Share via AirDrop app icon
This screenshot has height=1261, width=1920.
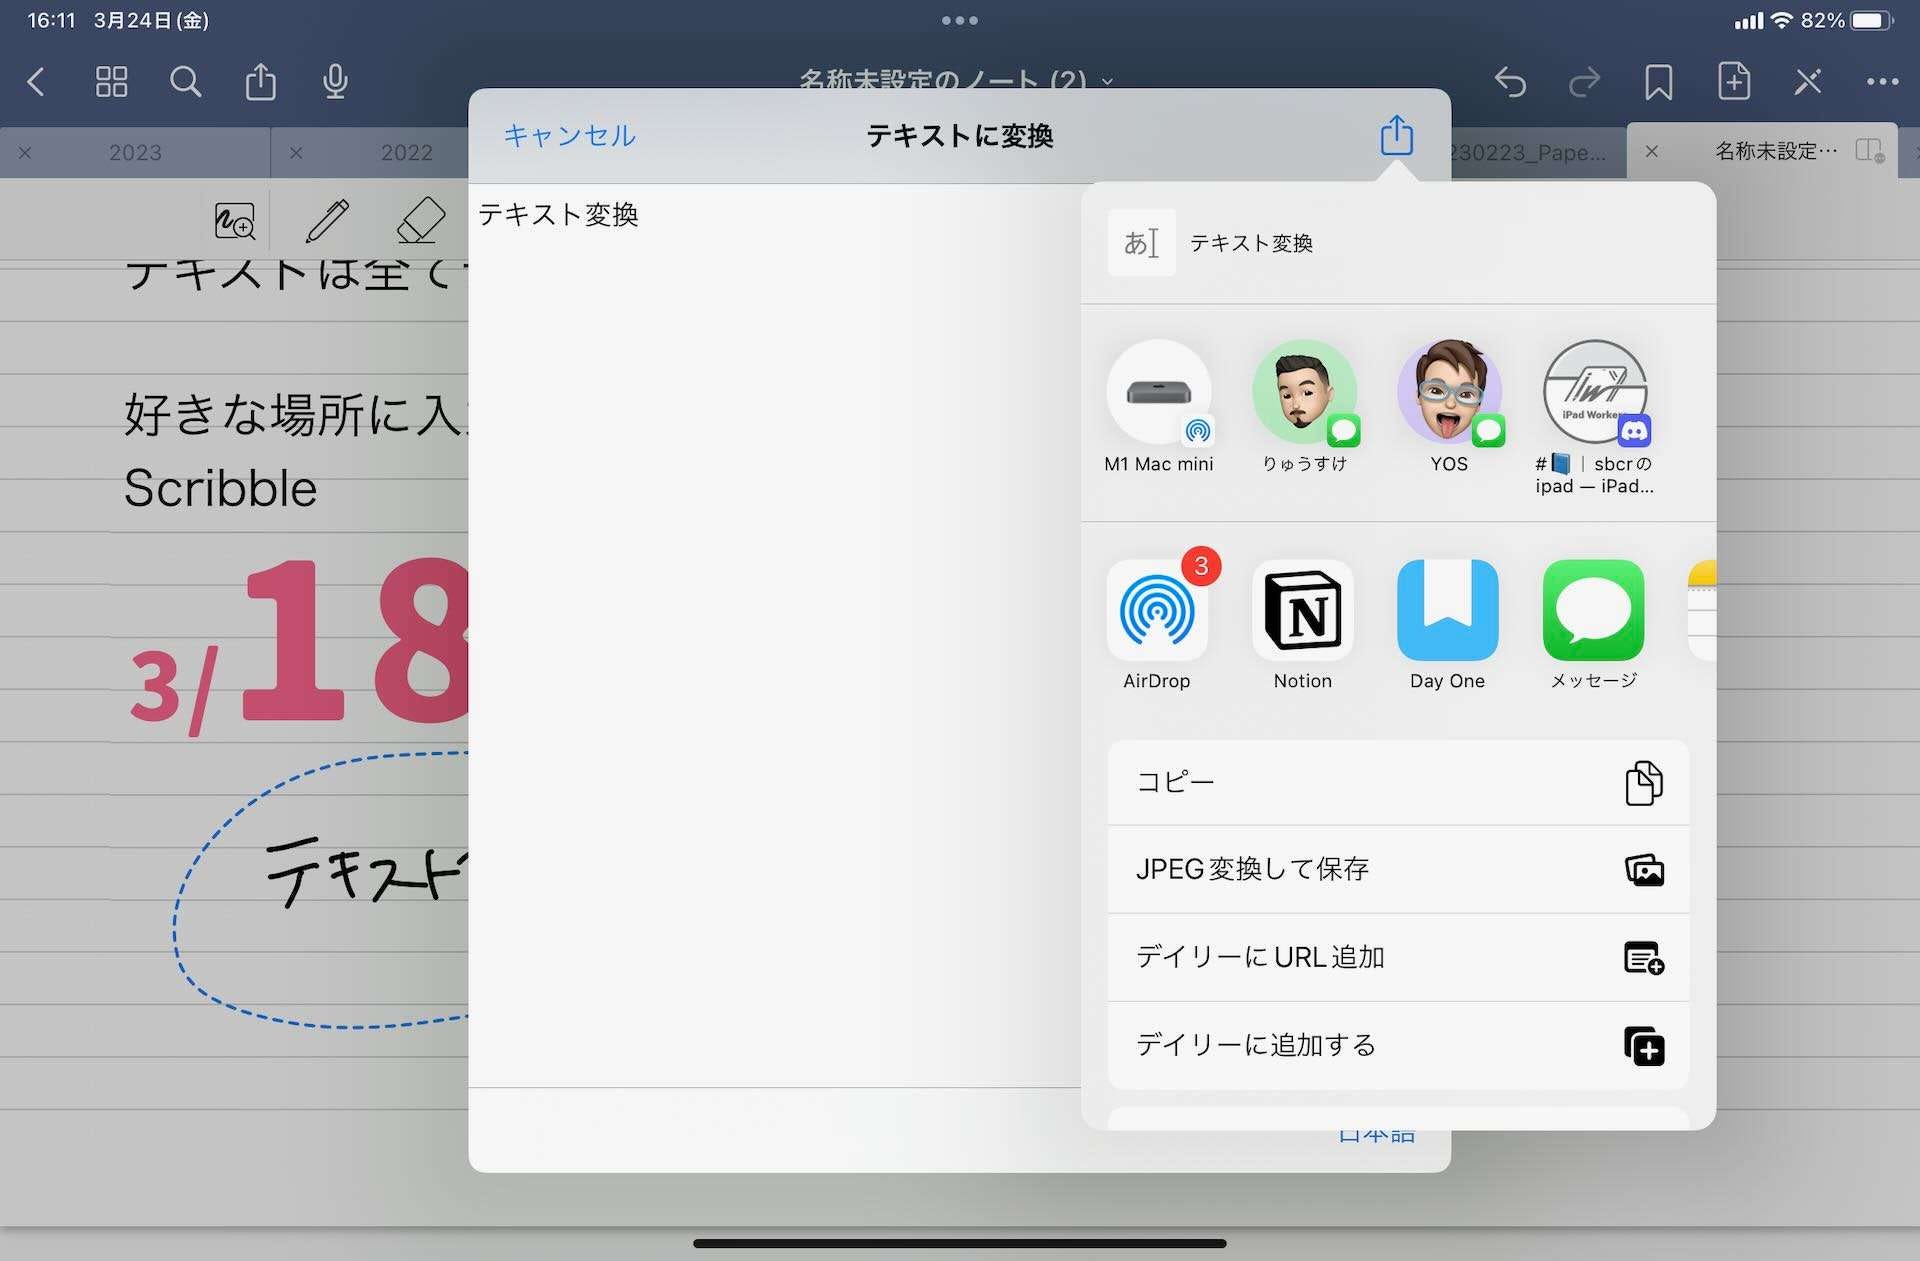point(1157,611)
